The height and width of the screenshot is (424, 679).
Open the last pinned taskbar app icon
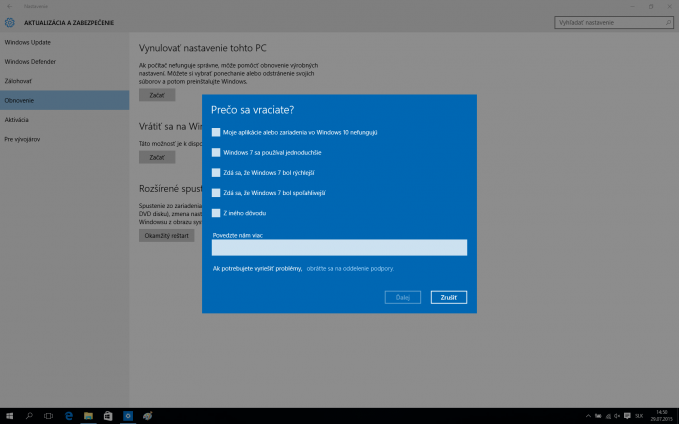click(x=148, y=416)
